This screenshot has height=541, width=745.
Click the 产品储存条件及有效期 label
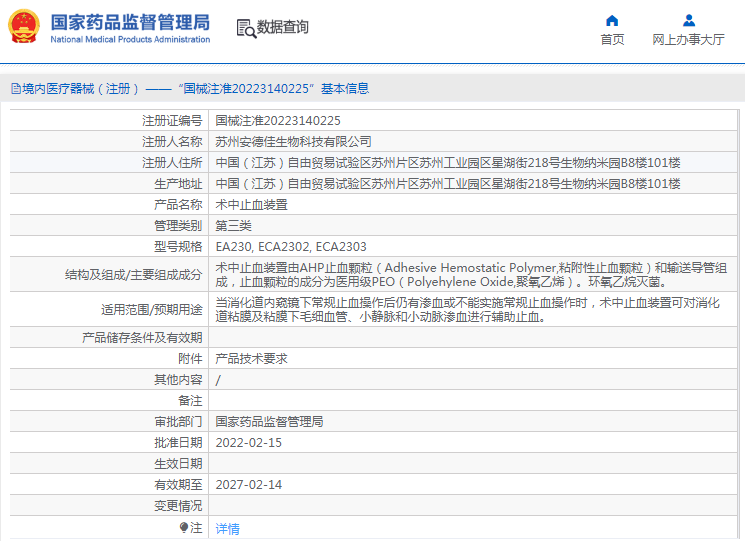(x=142, y=338)
